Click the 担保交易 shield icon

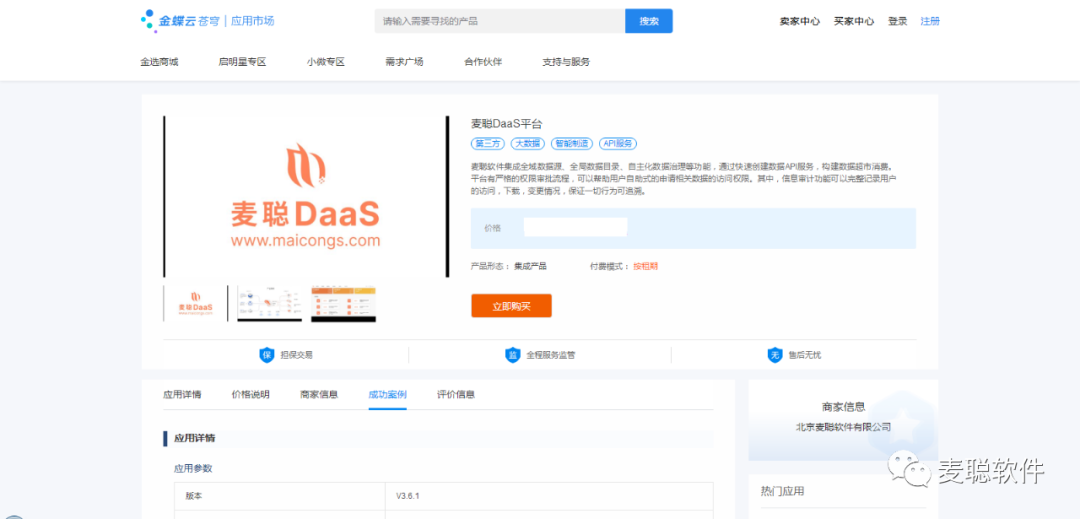pos(267,355)
